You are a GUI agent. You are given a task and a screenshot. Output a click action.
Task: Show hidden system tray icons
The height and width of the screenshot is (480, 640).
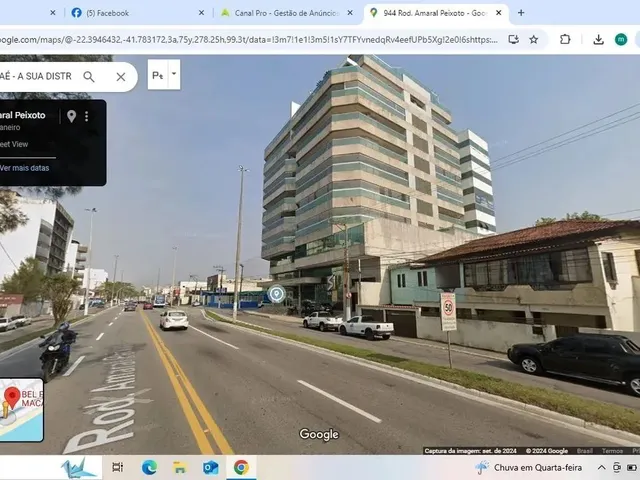click(x=602, y=467)
